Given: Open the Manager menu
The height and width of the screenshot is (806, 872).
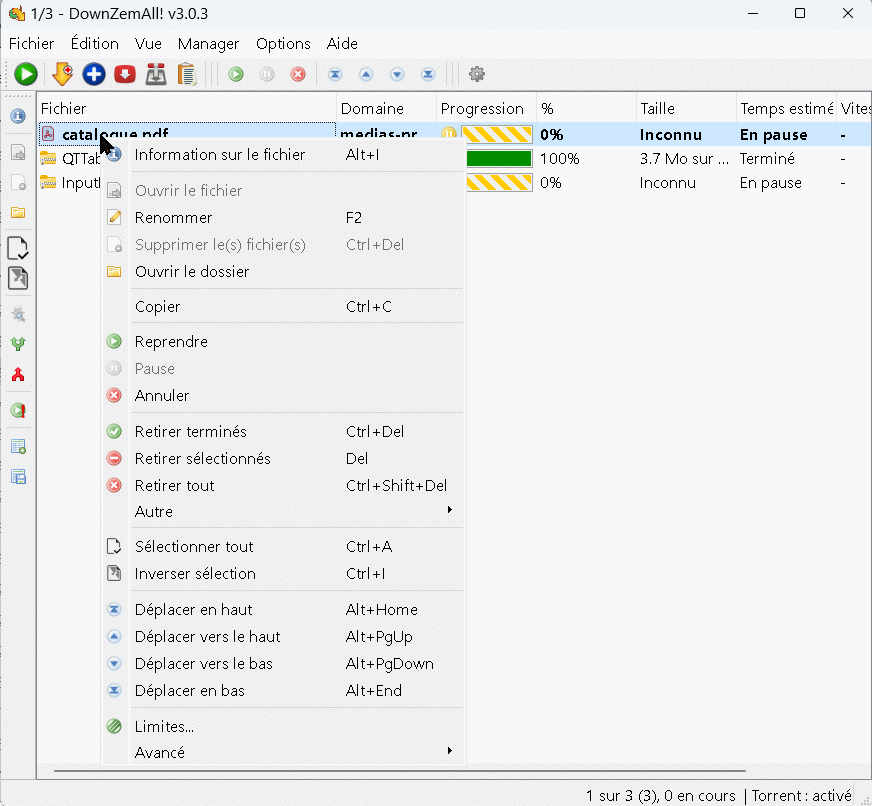Looking at the screenshot, I should 208,43.
